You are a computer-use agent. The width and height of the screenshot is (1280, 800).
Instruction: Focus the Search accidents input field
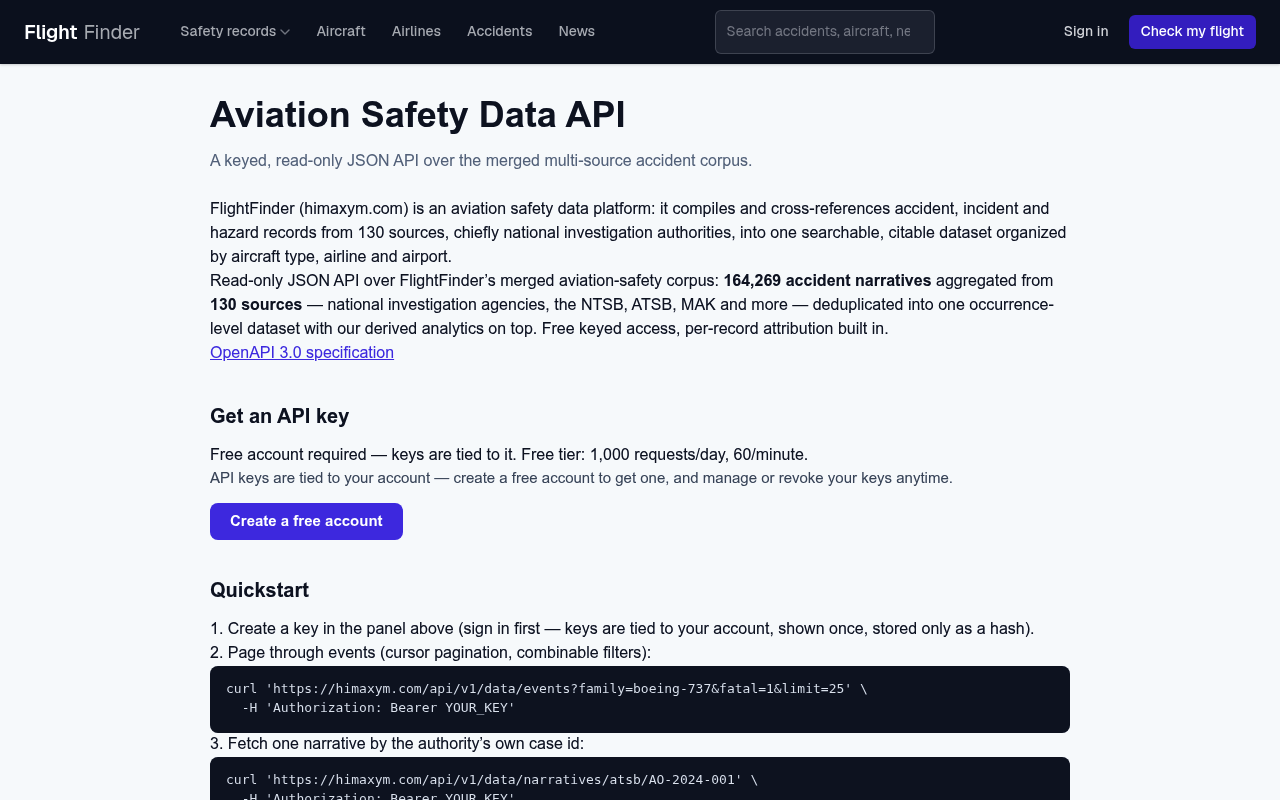[825, 32]
